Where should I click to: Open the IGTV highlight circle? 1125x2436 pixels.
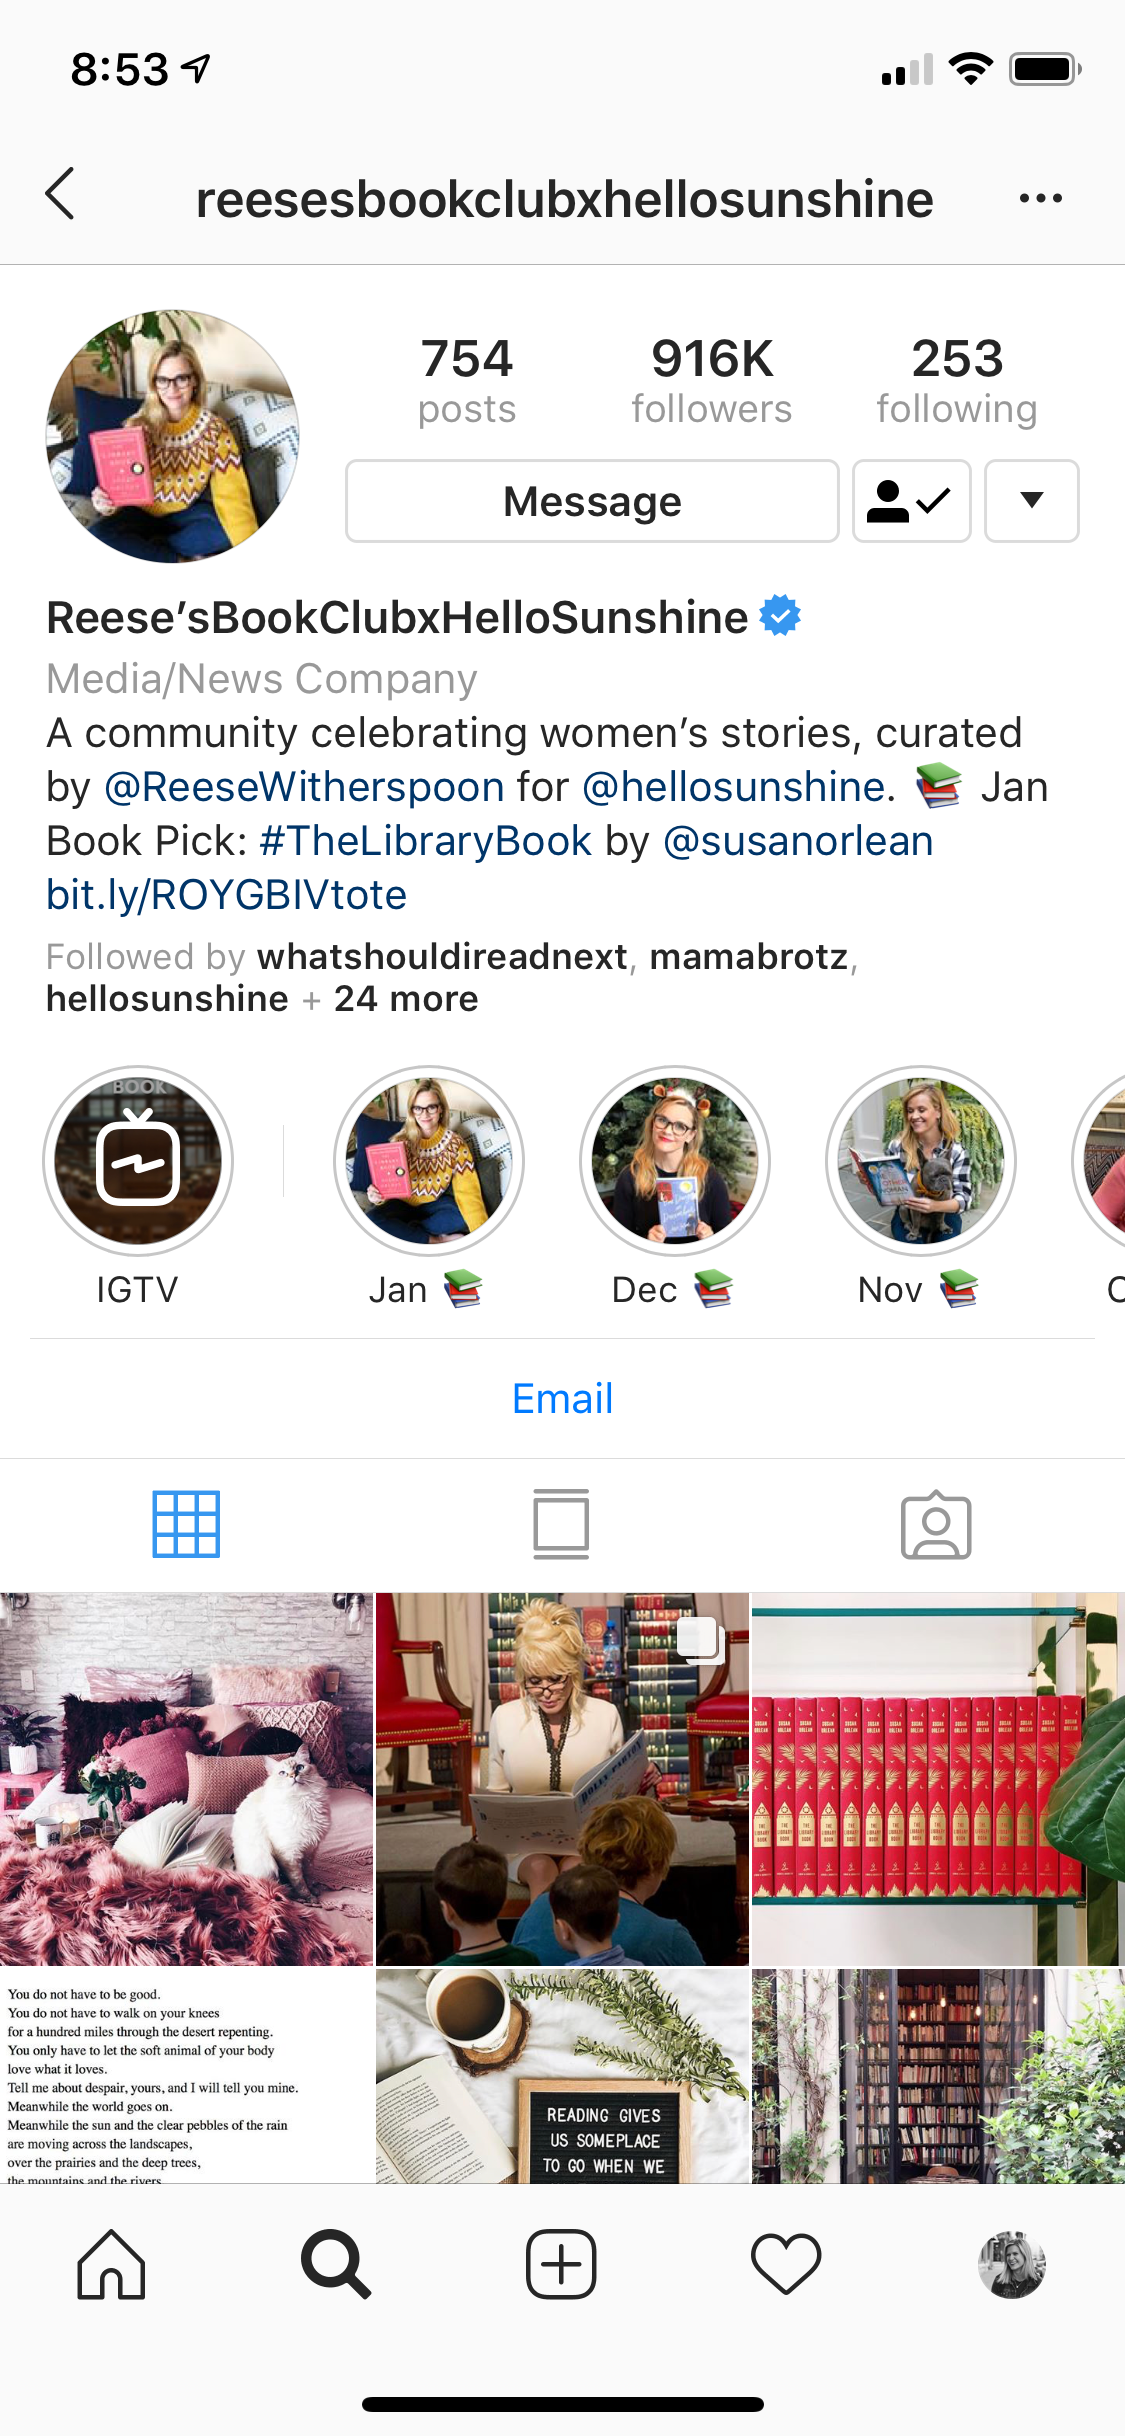click(x=138, y=1161)
